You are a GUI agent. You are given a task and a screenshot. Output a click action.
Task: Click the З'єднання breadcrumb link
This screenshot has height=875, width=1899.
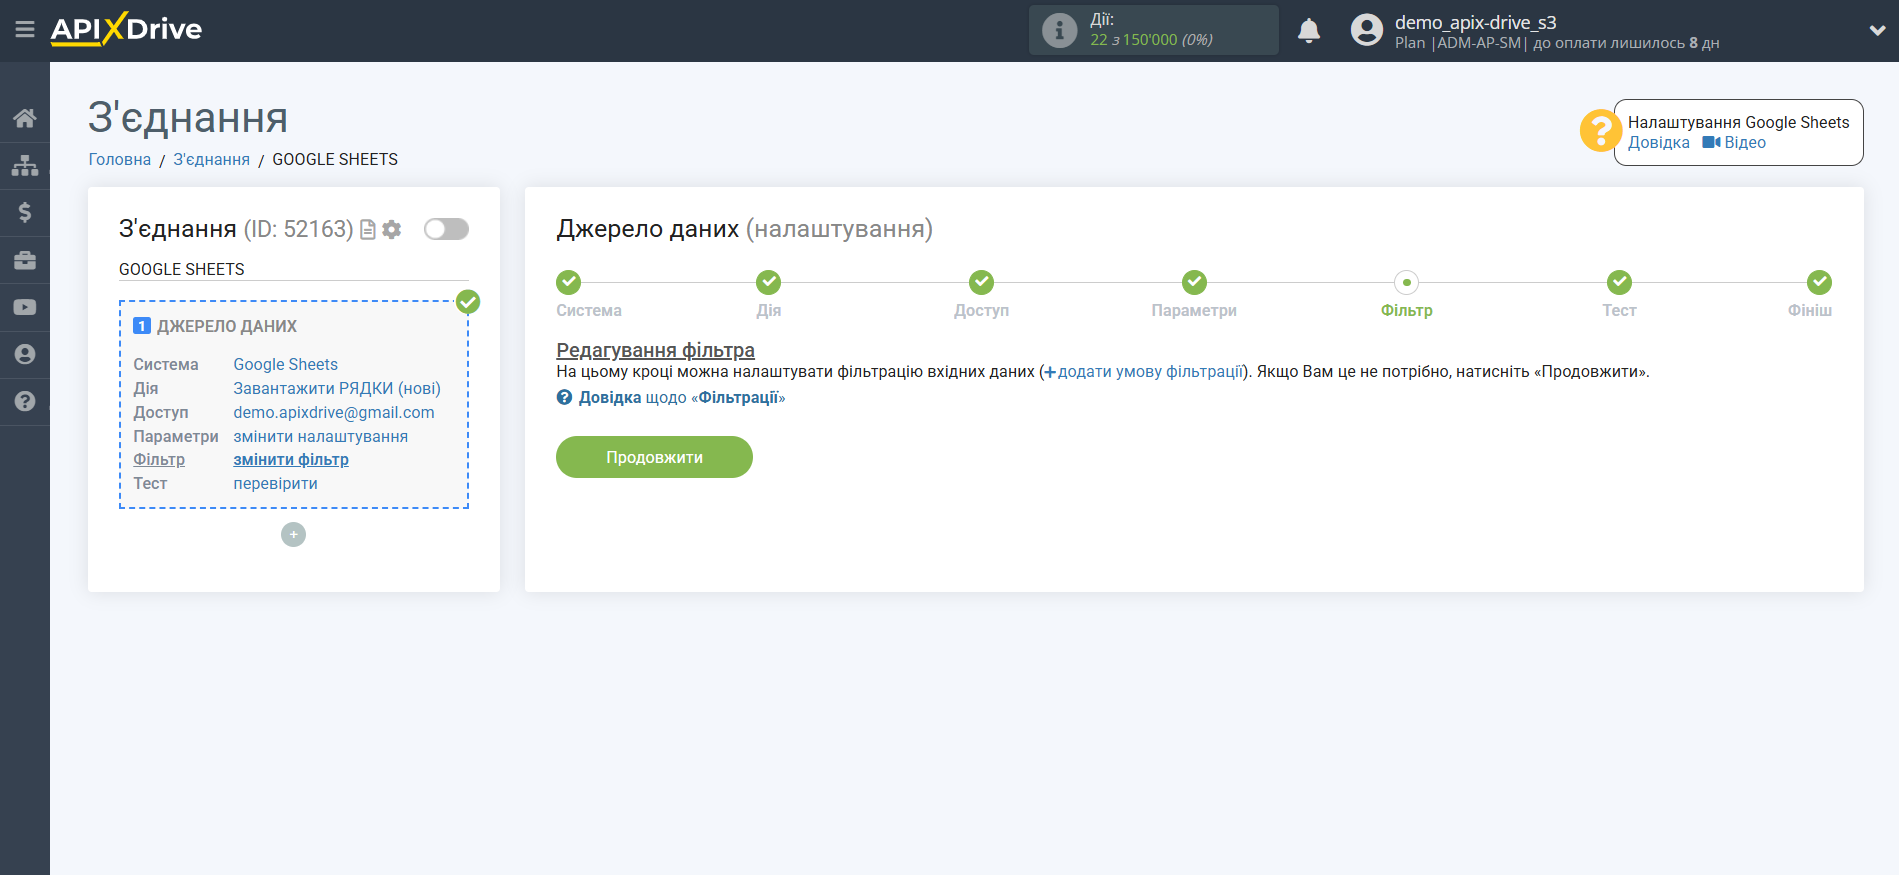pos(211,160)
